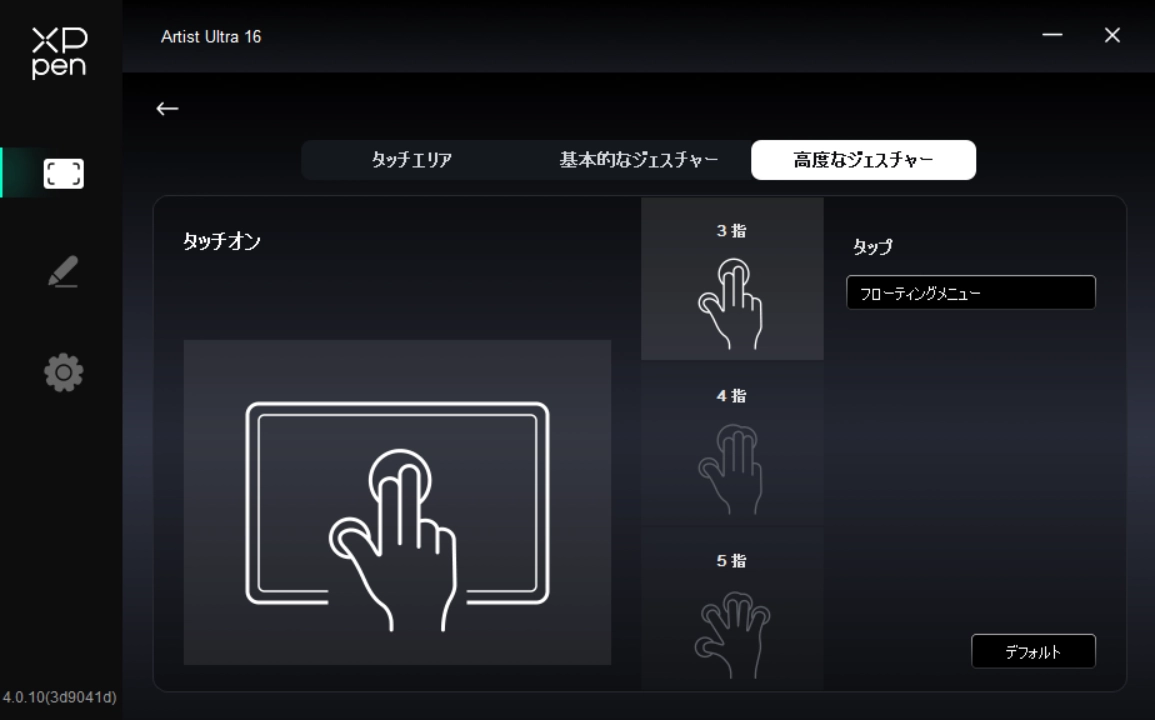
Task: Select the 3指 three-finger gesture icon
Action: click(732, 289)
